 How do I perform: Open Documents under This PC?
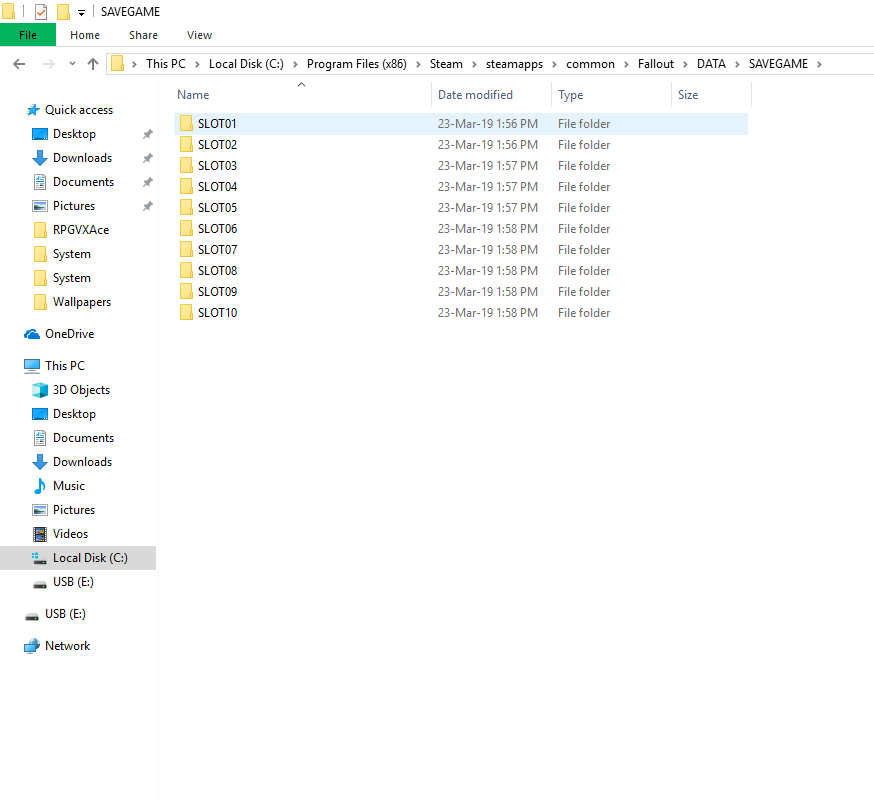coord(83,438)
